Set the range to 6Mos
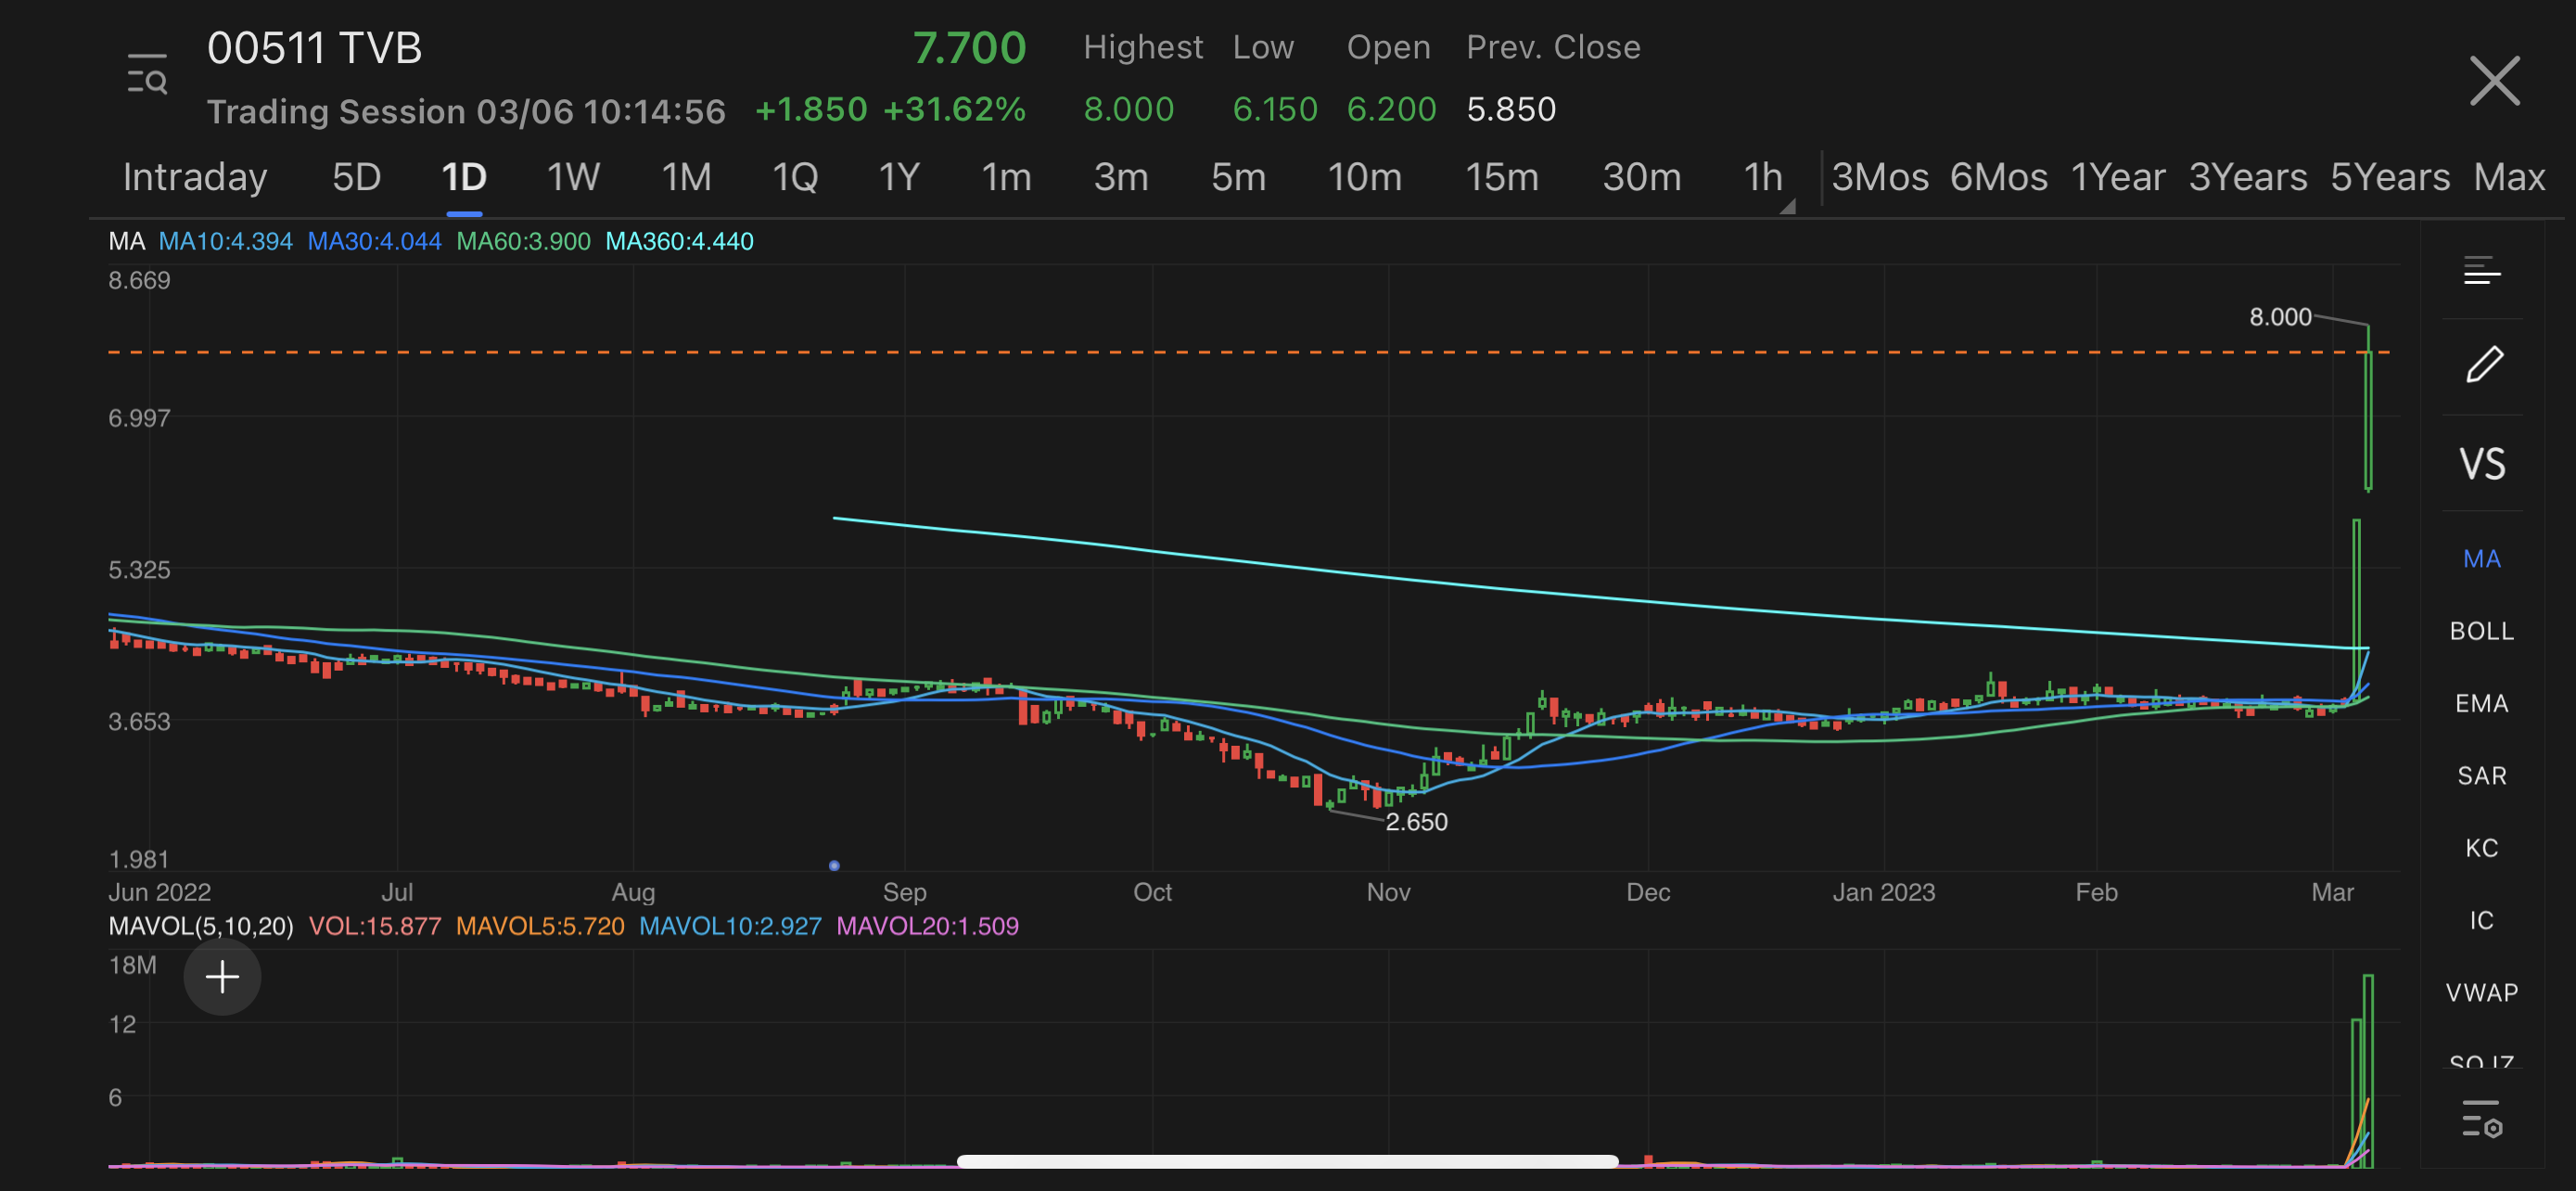This screenshot has height=1191, width=2576. (1998, 178)
